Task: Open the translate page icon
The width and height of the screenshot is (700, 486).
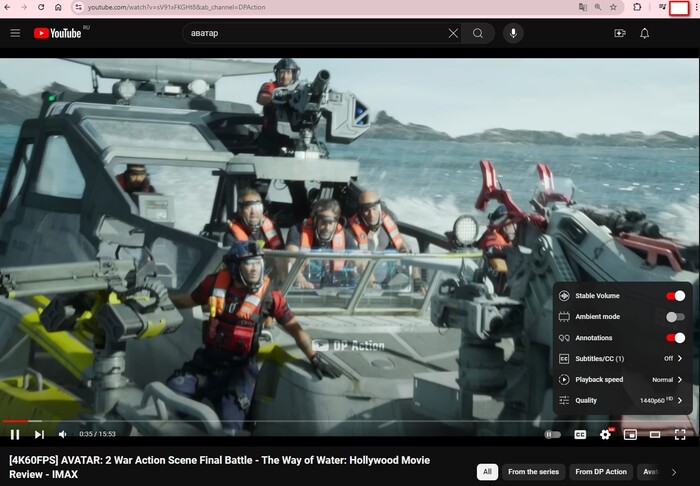Action: (x=583, y=7)
